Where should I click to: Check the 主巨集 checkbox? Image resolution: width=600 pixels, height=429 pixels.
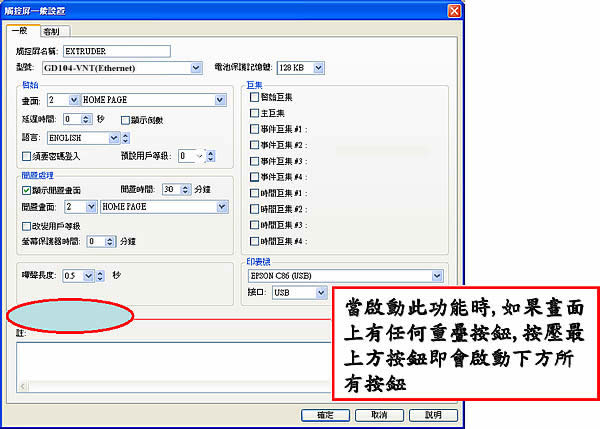coord(254,113)
